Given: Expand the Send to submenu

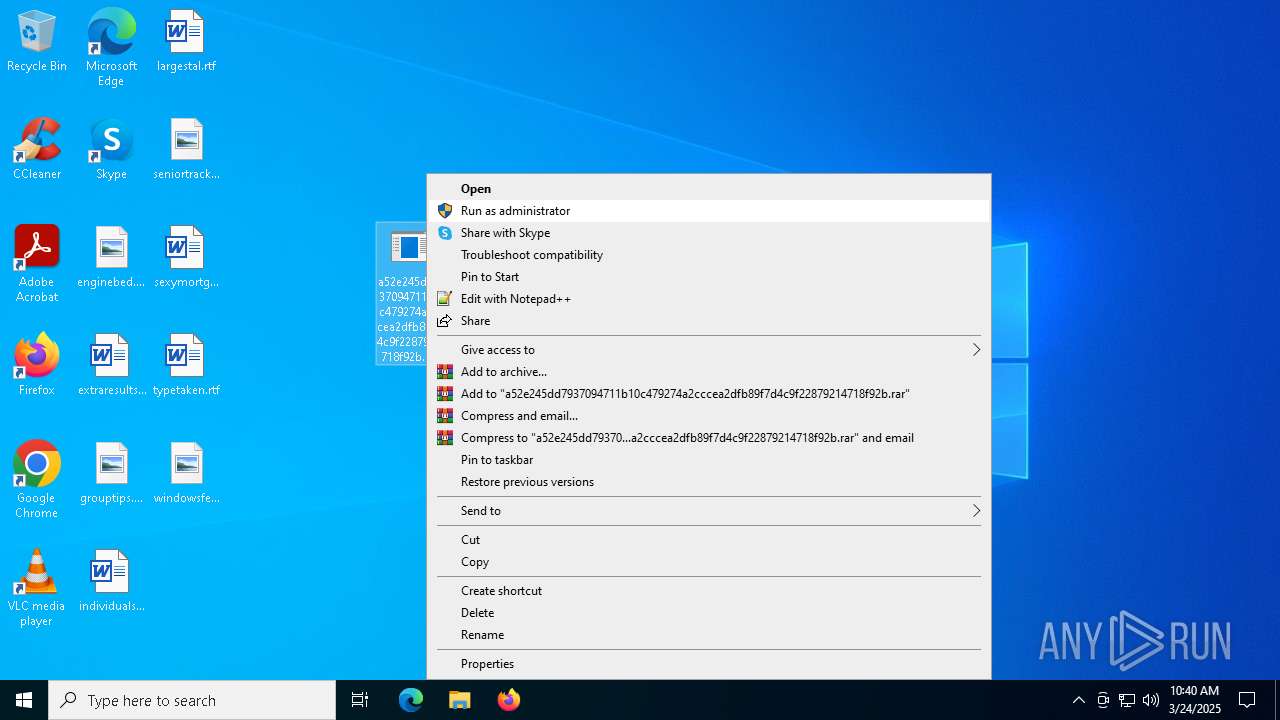Looking at the screenshot, I should (x=709, y=511).
